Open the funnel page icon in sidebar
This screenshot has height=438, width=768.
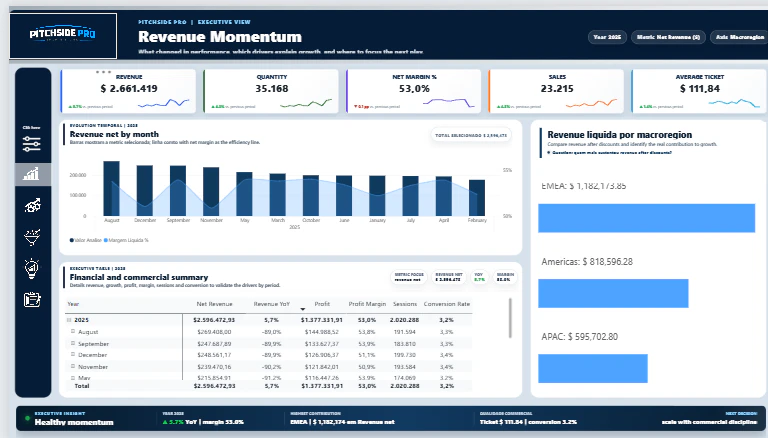coord(32,237)
